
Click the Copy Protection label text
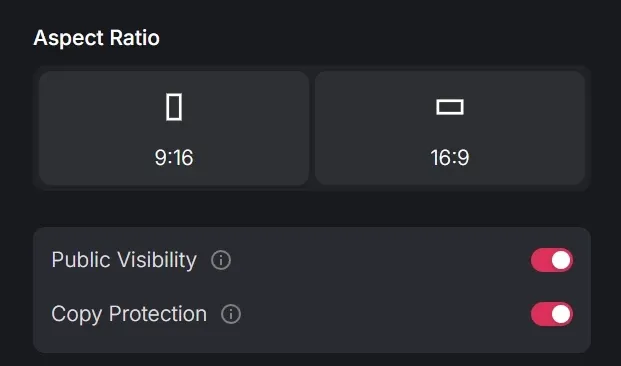click(x=129, y=314)
